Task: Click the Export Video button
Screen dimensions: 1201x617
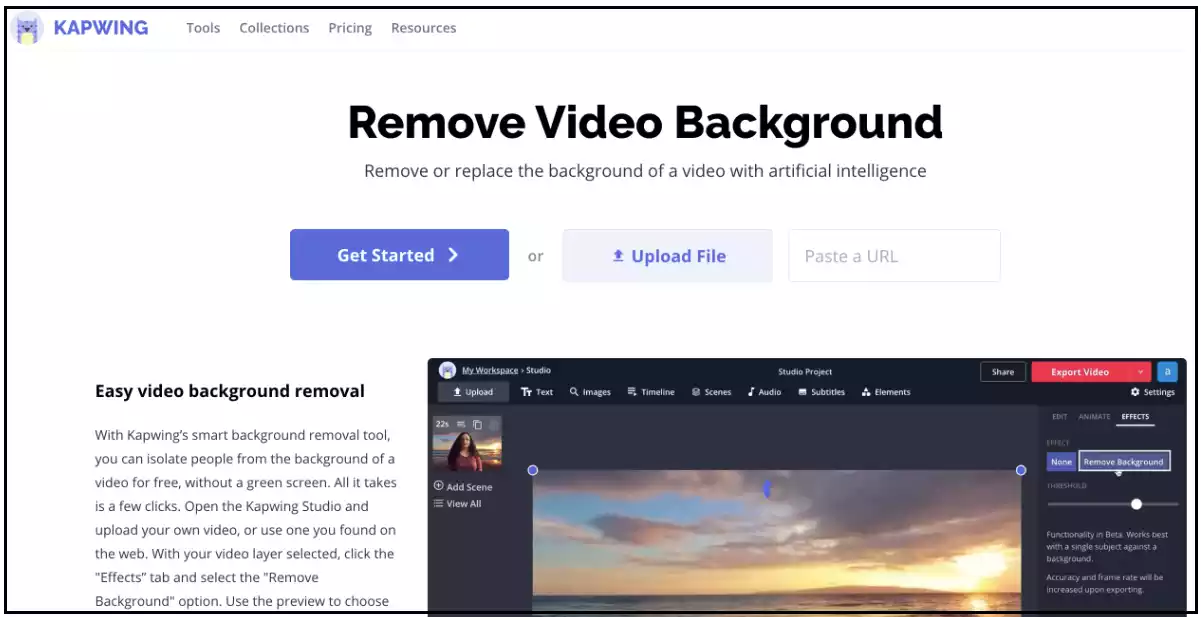Action: [x=1080, y=372]
